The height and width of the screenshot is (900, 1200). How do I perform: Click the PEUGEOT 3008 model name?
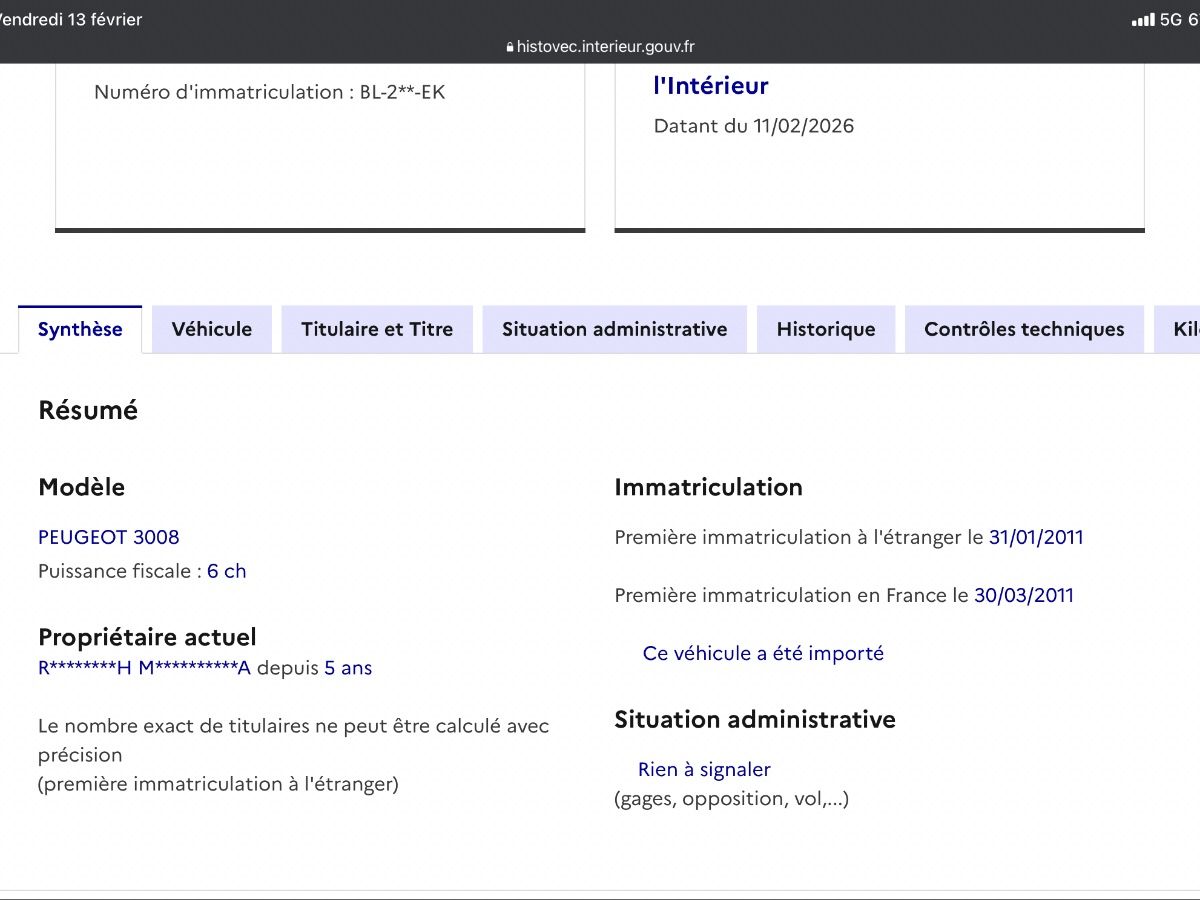(x=109, y=537)
